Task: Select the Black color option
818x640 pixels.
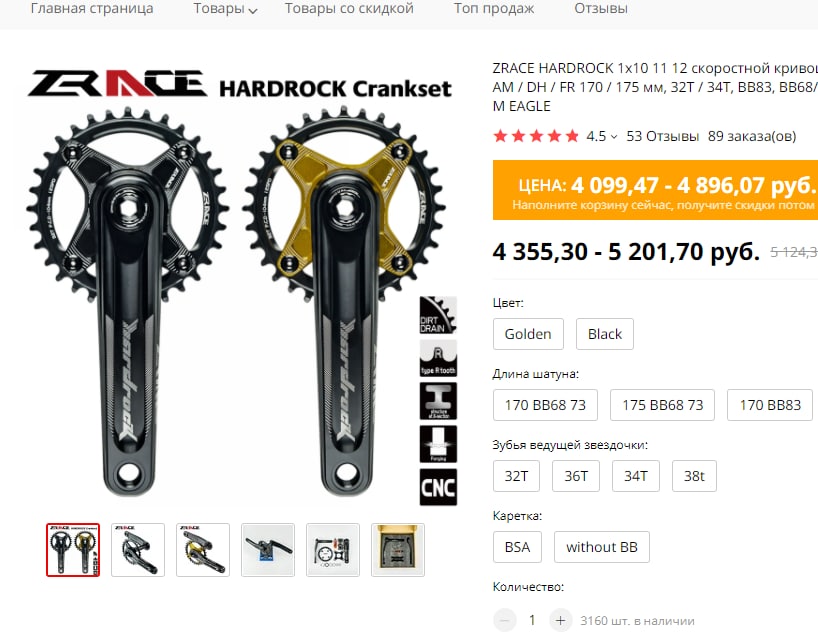Action: coord(605,334)
